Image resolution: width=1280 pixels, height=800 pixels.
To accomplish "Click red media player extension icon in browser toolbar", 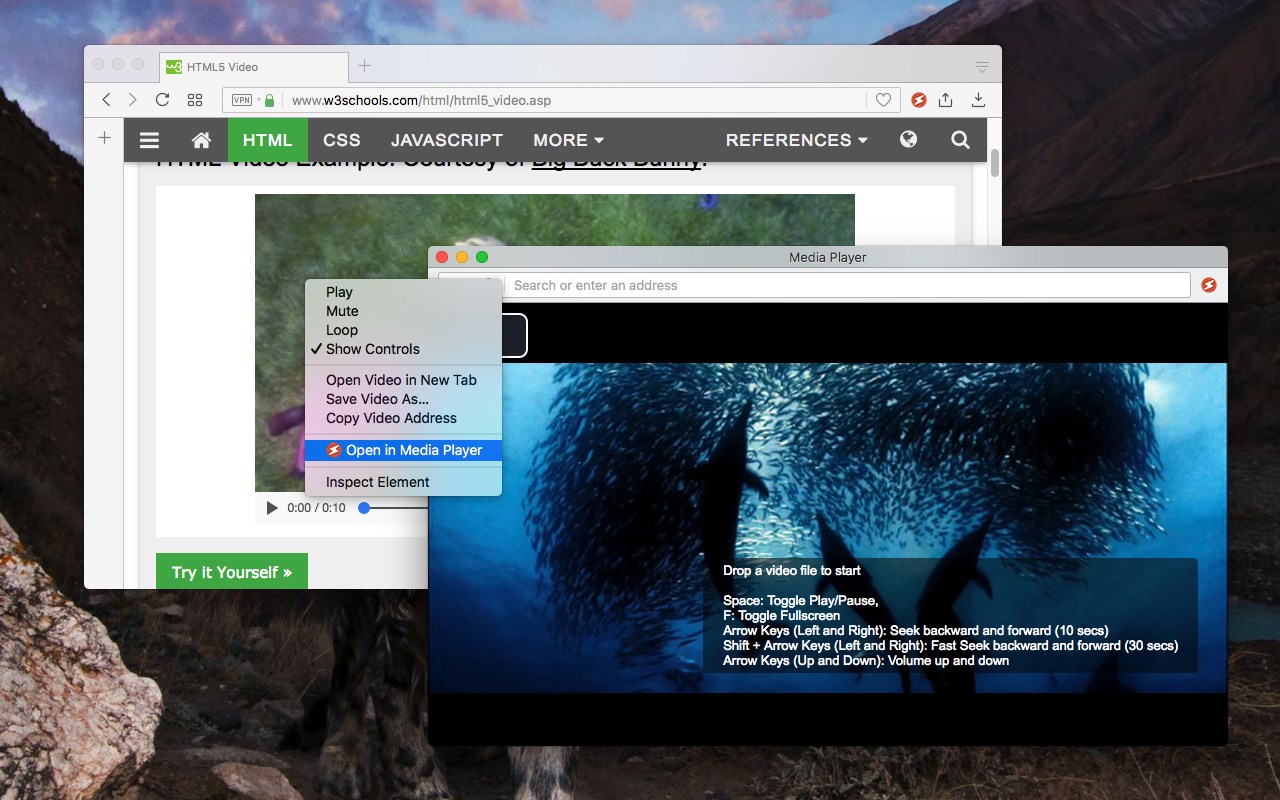I will pos(918,100).
